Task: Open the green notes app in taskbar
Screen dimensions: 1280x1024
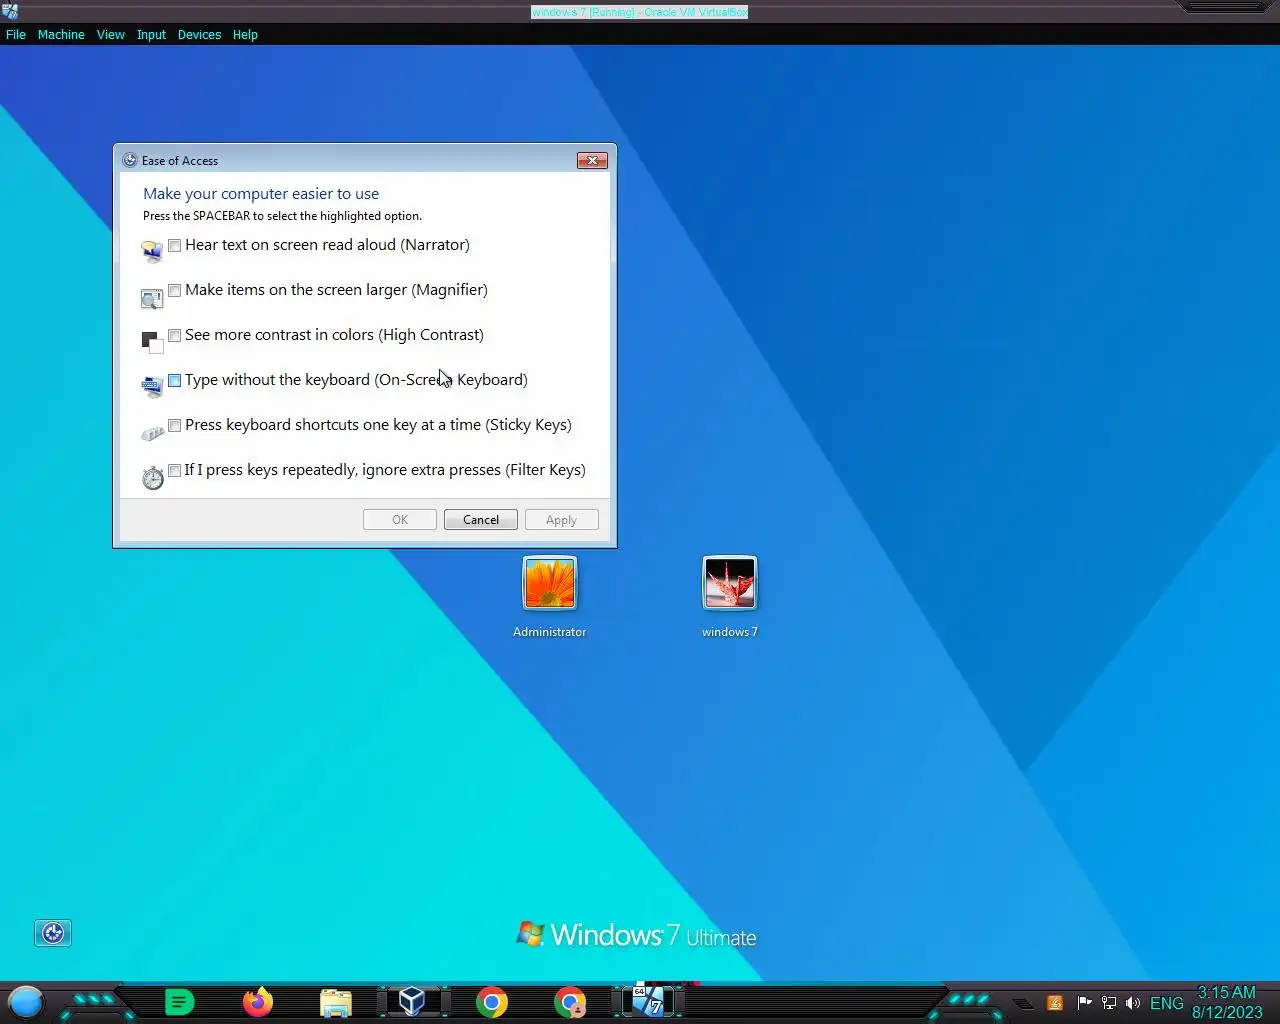Action: point(179,1002)
